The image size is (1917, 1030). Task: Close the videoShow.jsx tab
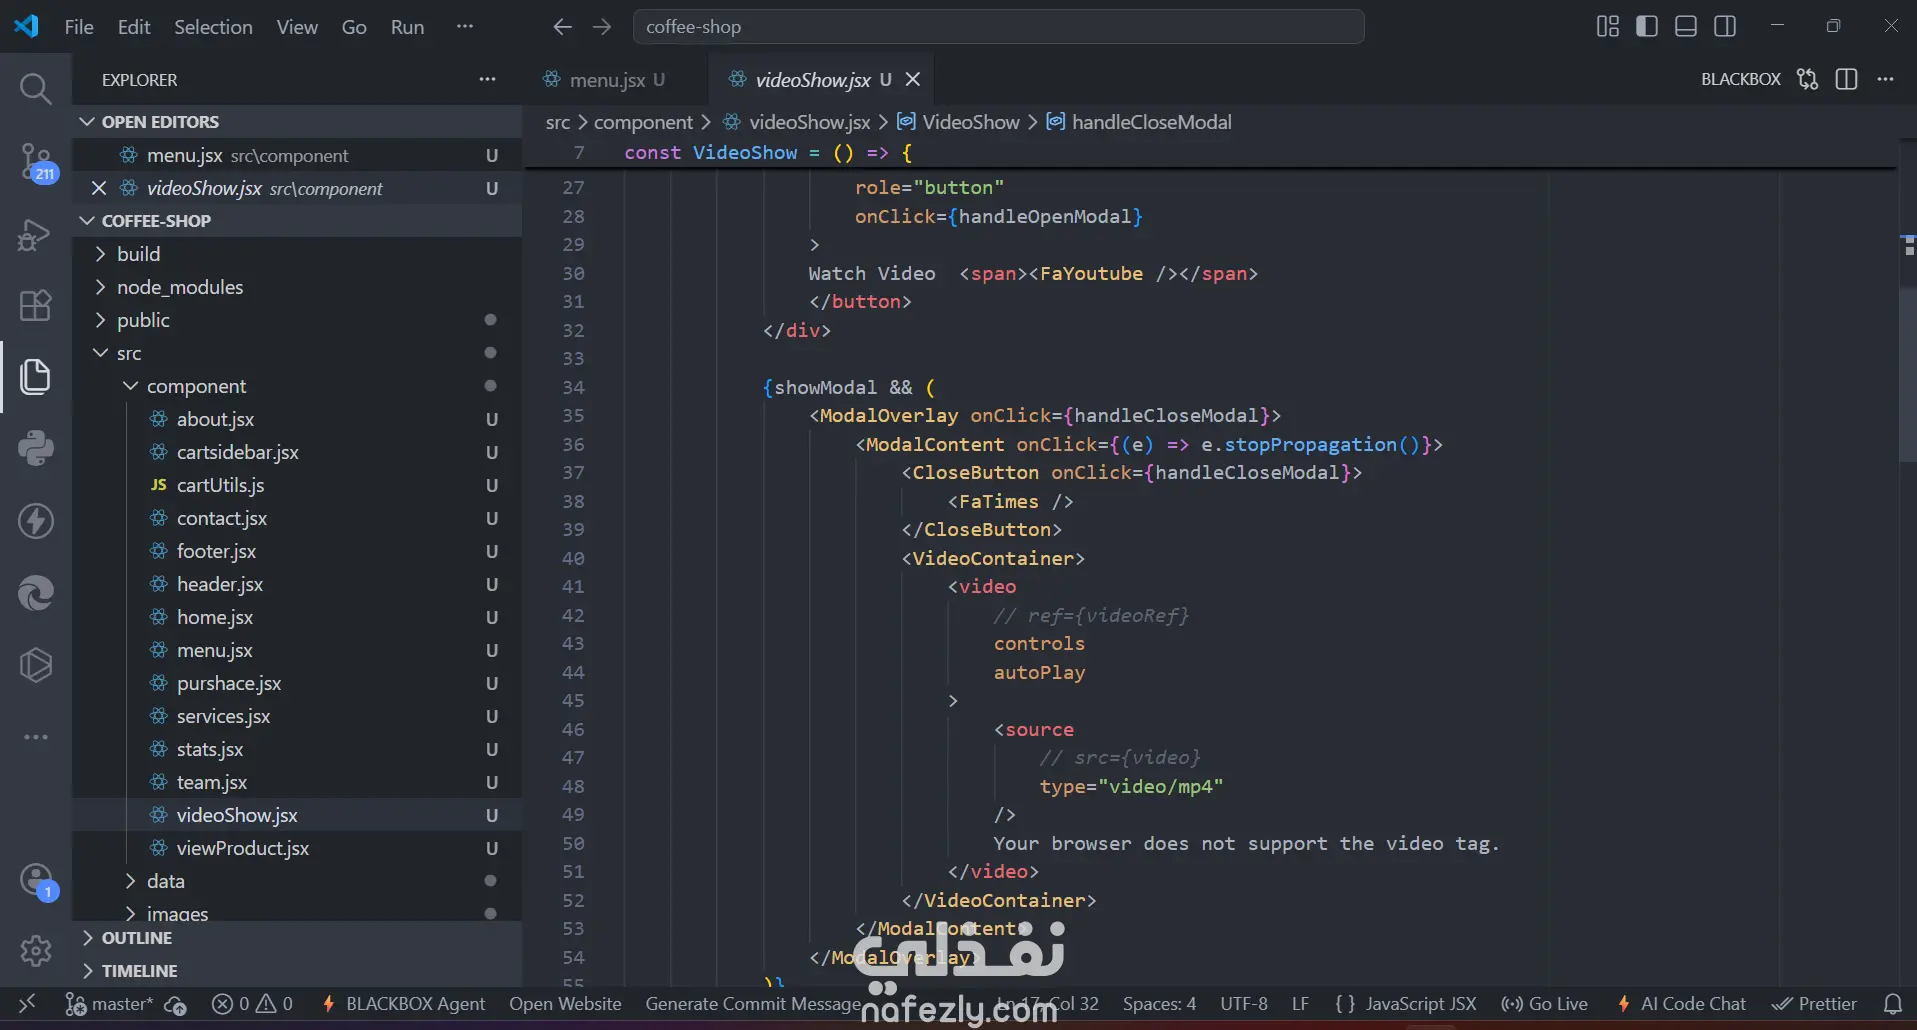click(912, 79)
